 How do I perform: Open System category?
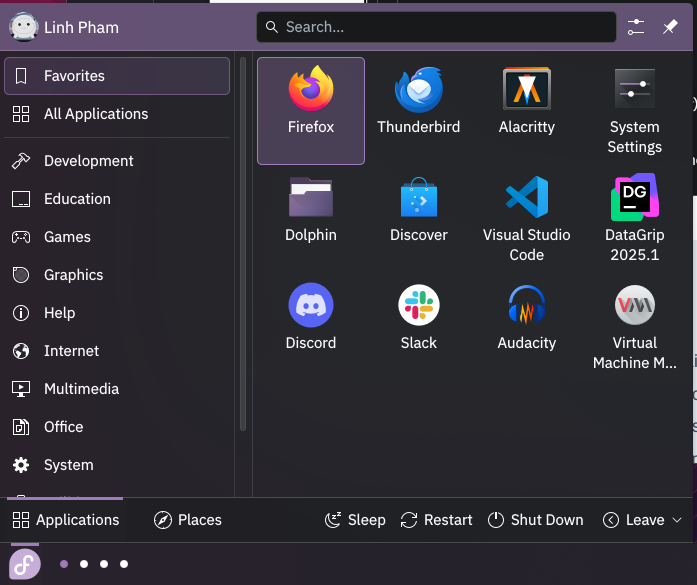coord(117,465)
